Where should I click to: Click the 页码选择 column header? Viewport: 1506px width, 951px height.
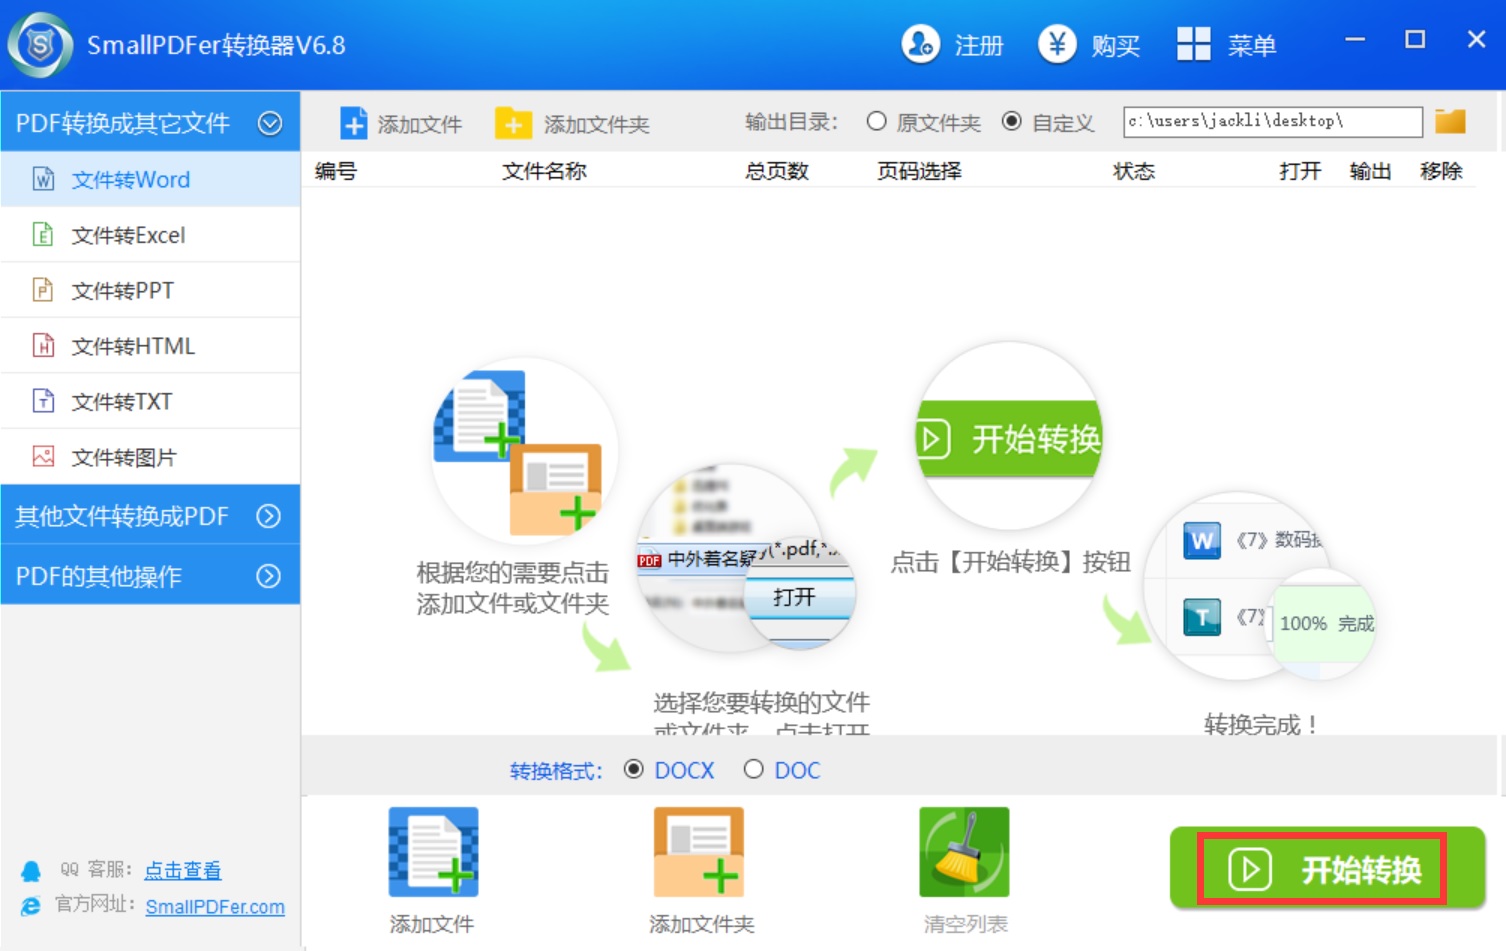click(919, 171)
